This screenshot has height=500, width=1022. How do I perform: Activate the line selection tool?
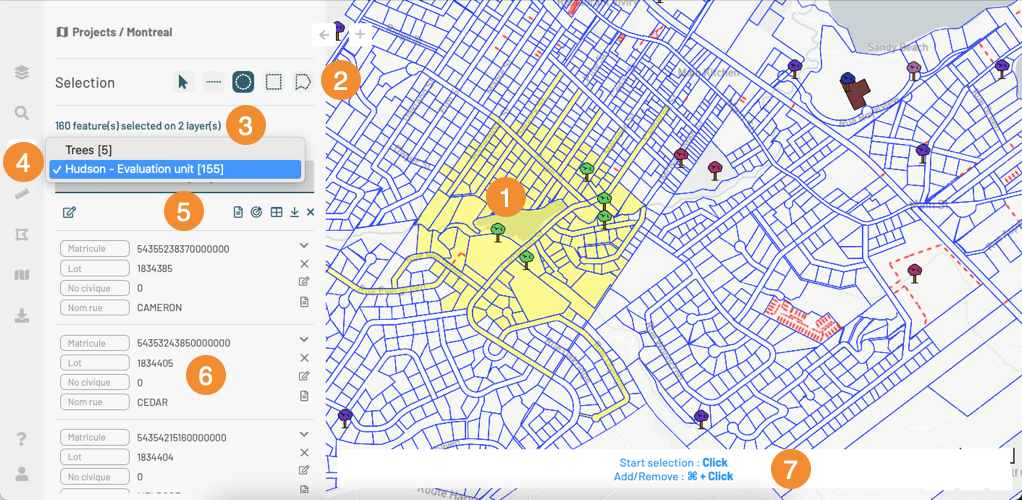coord(213,82)
